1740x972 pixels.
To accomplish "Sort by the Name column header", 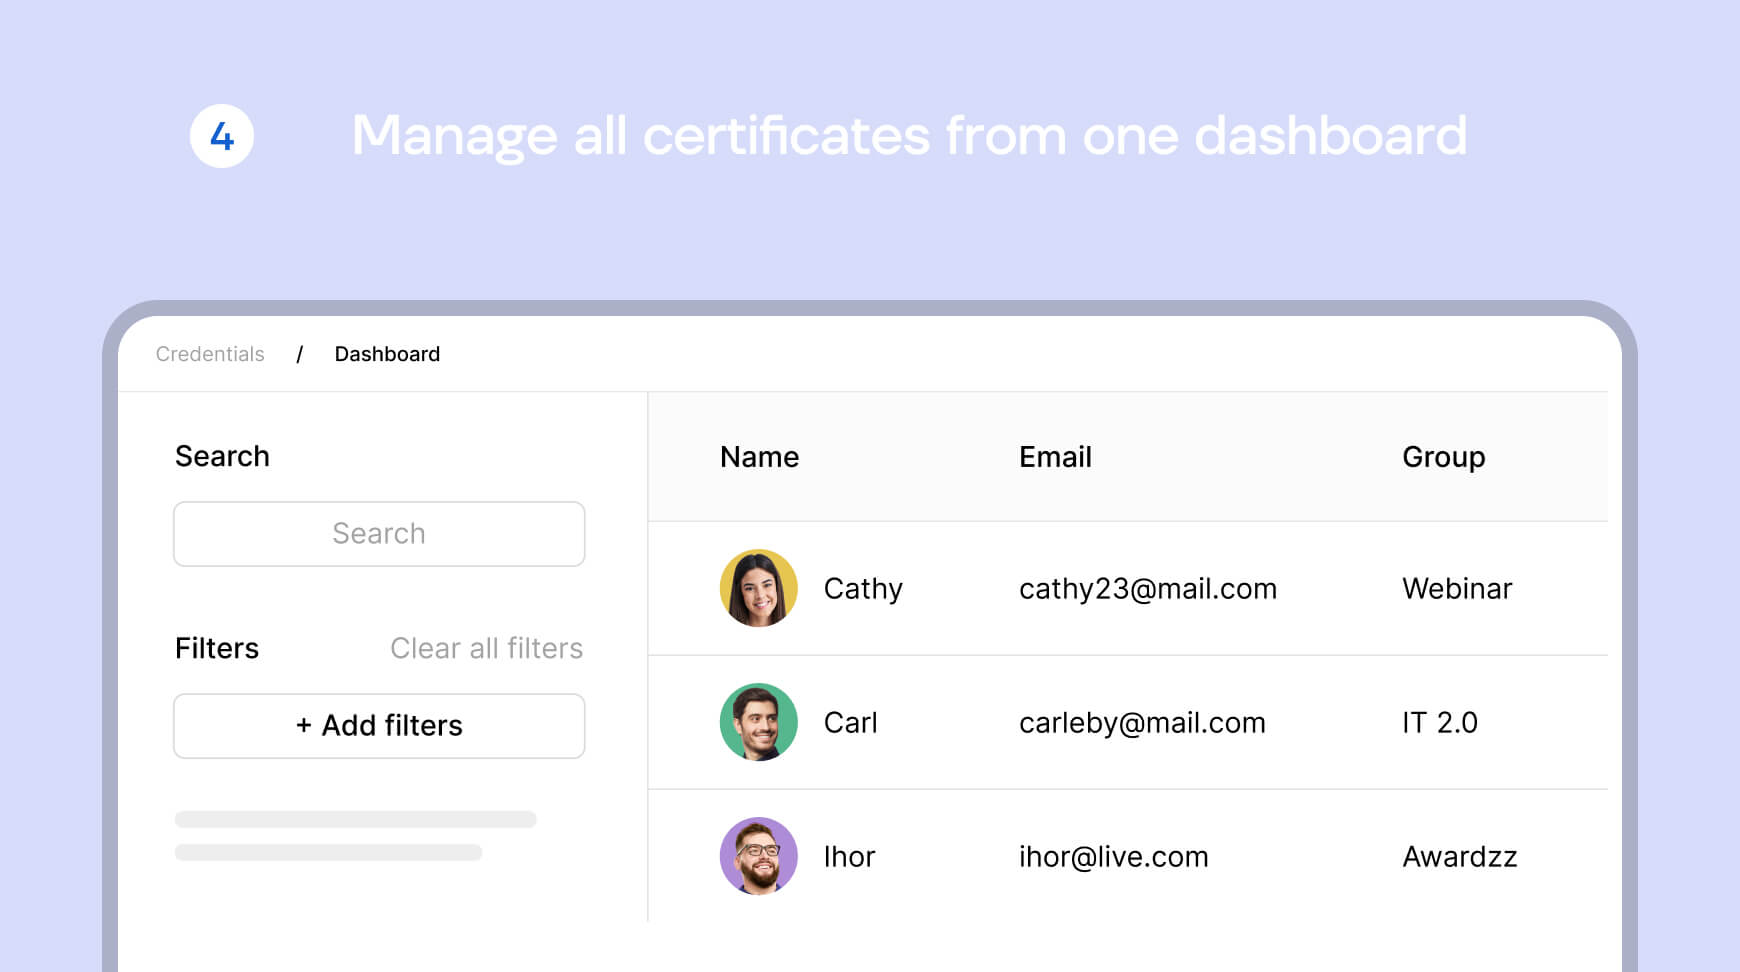I will click(x=759, y=457).
